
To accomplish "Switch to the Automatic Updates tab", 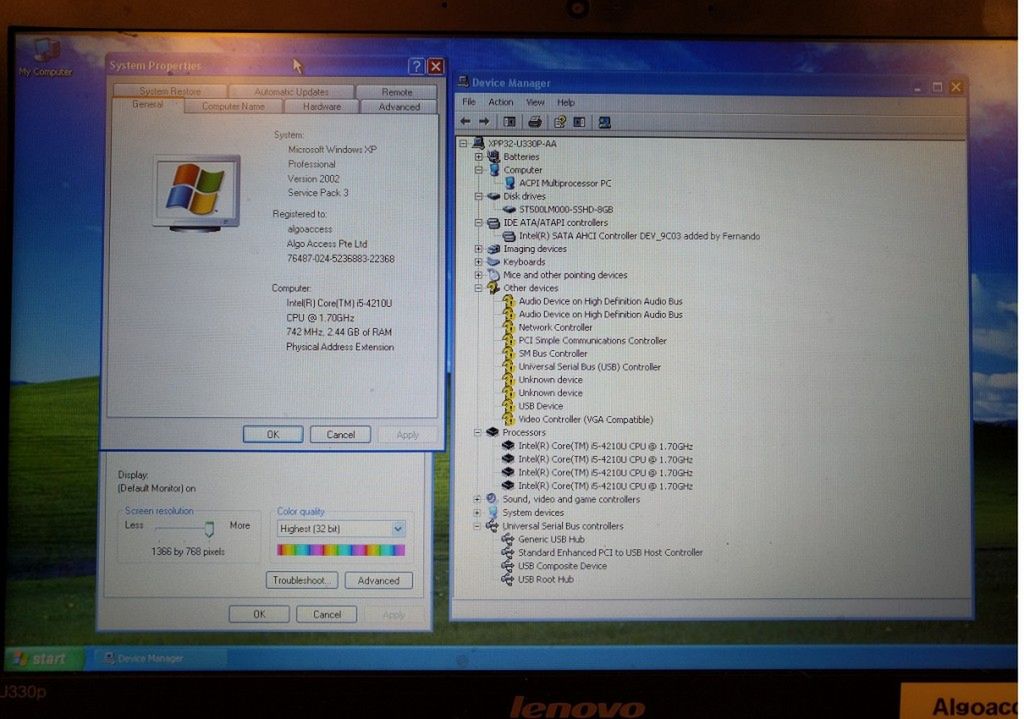I will [291, 92].
